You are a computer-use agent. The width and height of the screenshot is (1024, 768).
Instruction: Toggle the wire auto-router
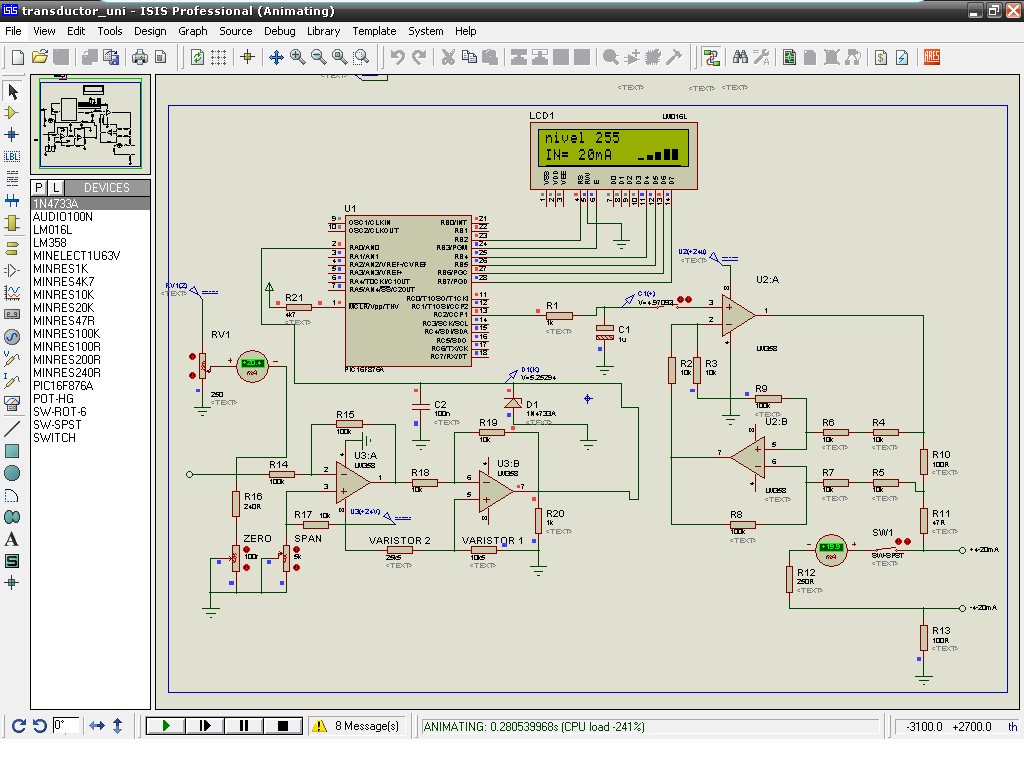click(x=712, y=57)
